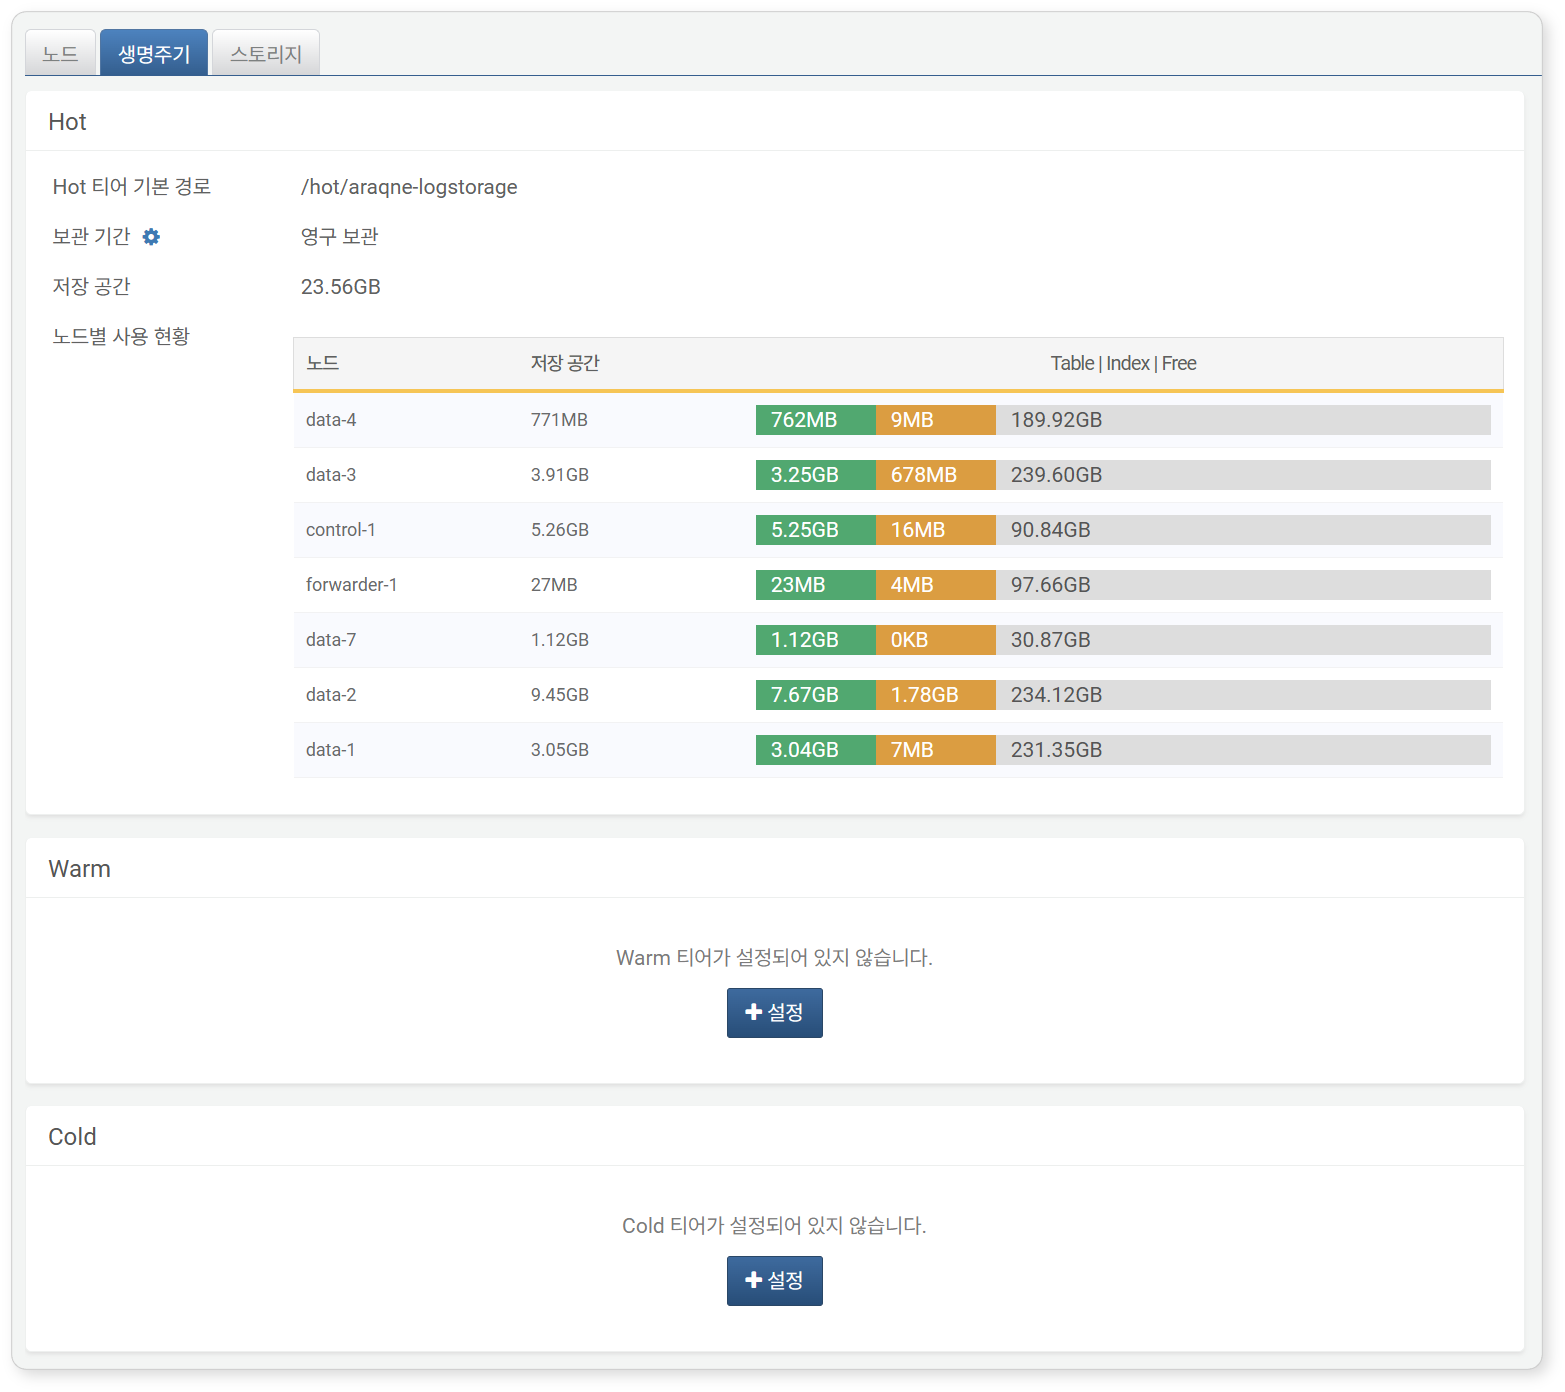This screenshot has width=1565, height=1392.
Task: Click hot path /hot/araqne-logstorage
Action: (409, 187)
